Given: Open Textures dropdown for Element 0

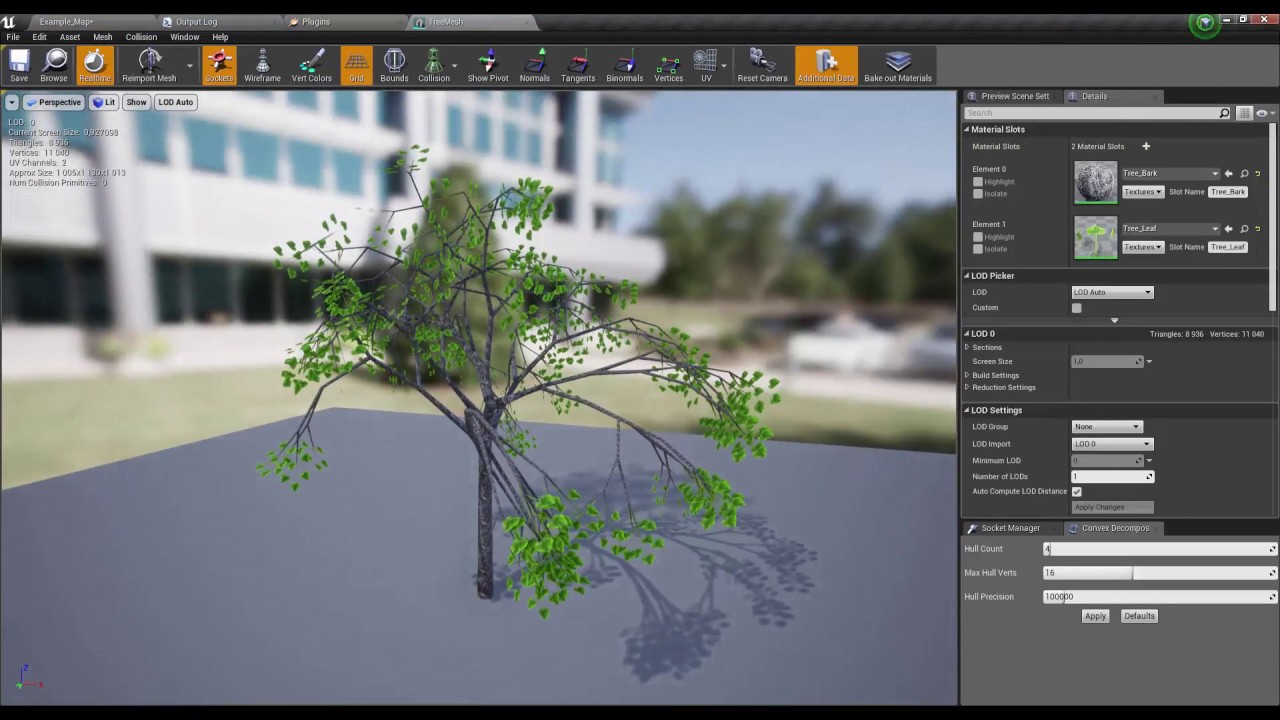Looking at the screenshot, I should click(x=1143, y=192).
